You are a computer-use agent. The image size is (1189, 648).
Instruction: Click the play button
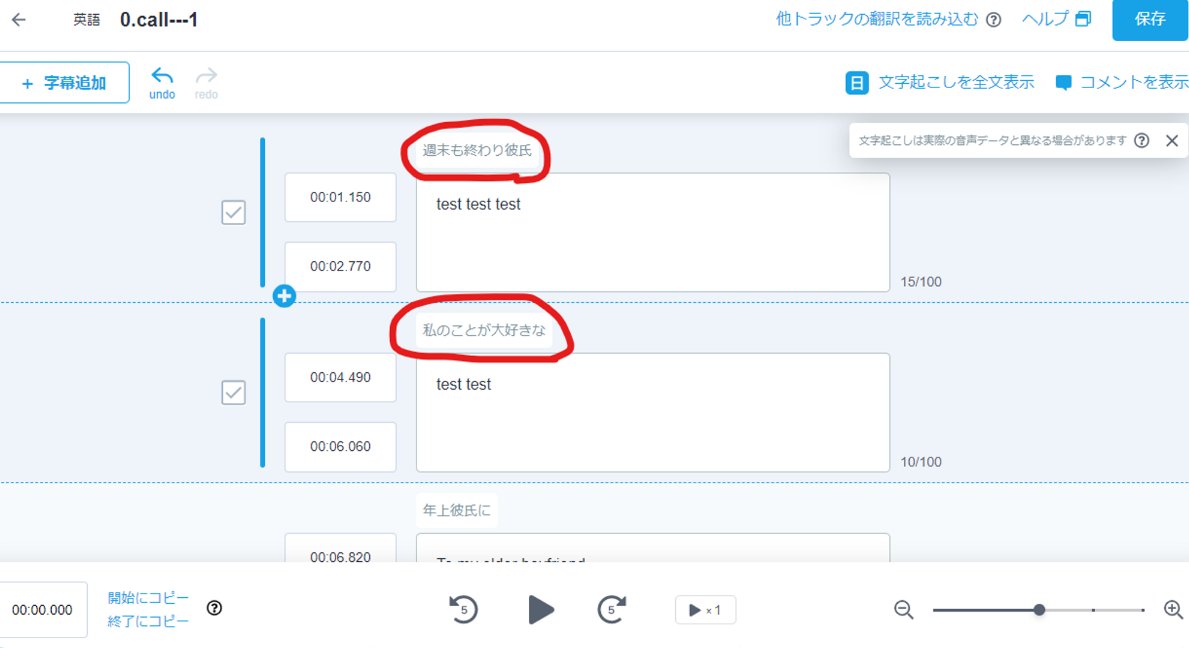pos(540,609)
